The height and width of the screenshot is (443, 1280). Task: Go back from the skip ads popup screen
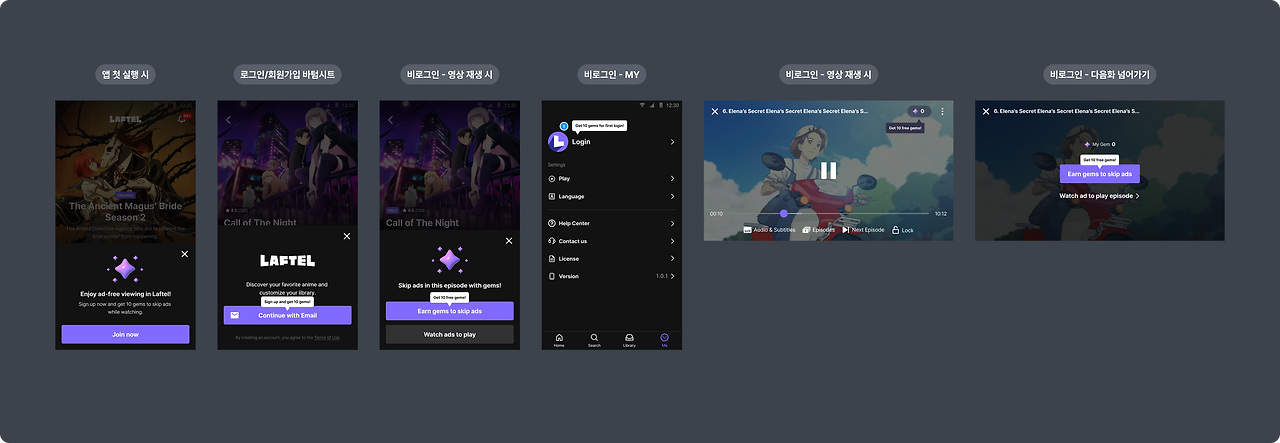click(390, 120)
